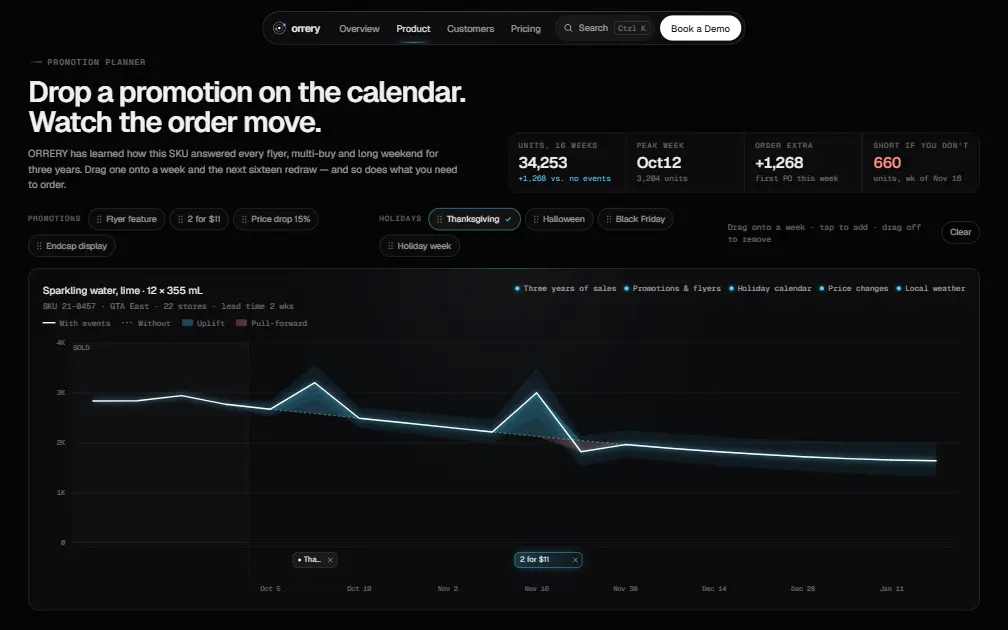Click the Promotions & flyers legend dot
This screenshot has width=1008, height=630.
point(626,289)
